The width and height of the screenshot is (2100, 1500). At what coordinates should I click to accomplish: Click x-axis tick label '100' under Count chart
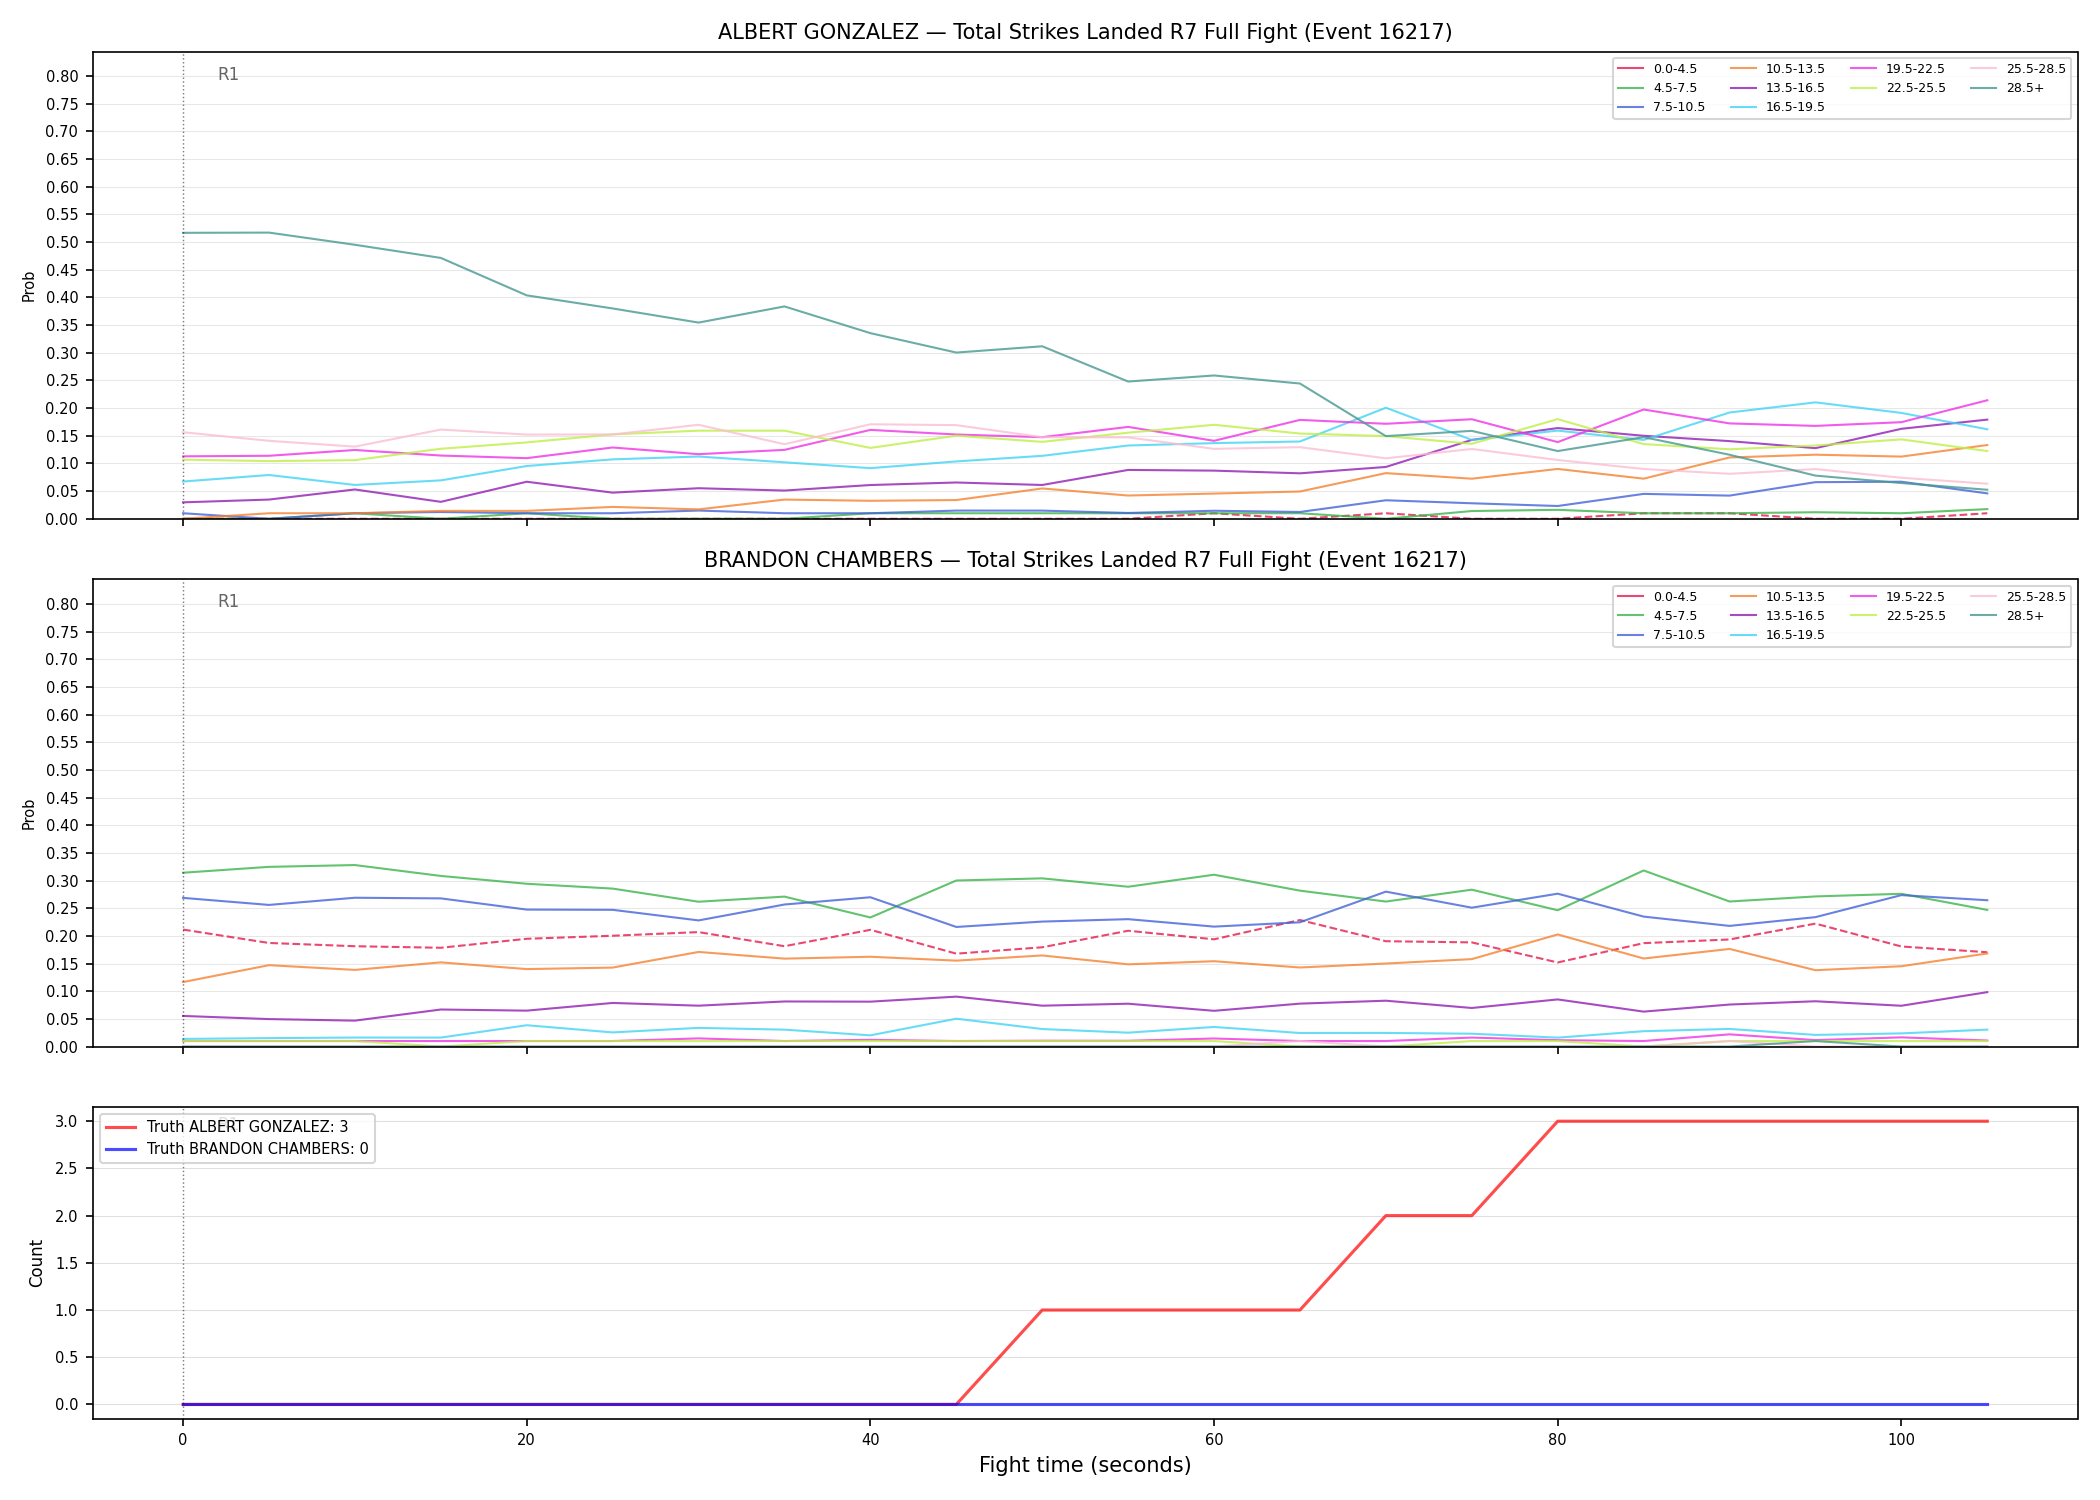click(x=1900, y=1441)
